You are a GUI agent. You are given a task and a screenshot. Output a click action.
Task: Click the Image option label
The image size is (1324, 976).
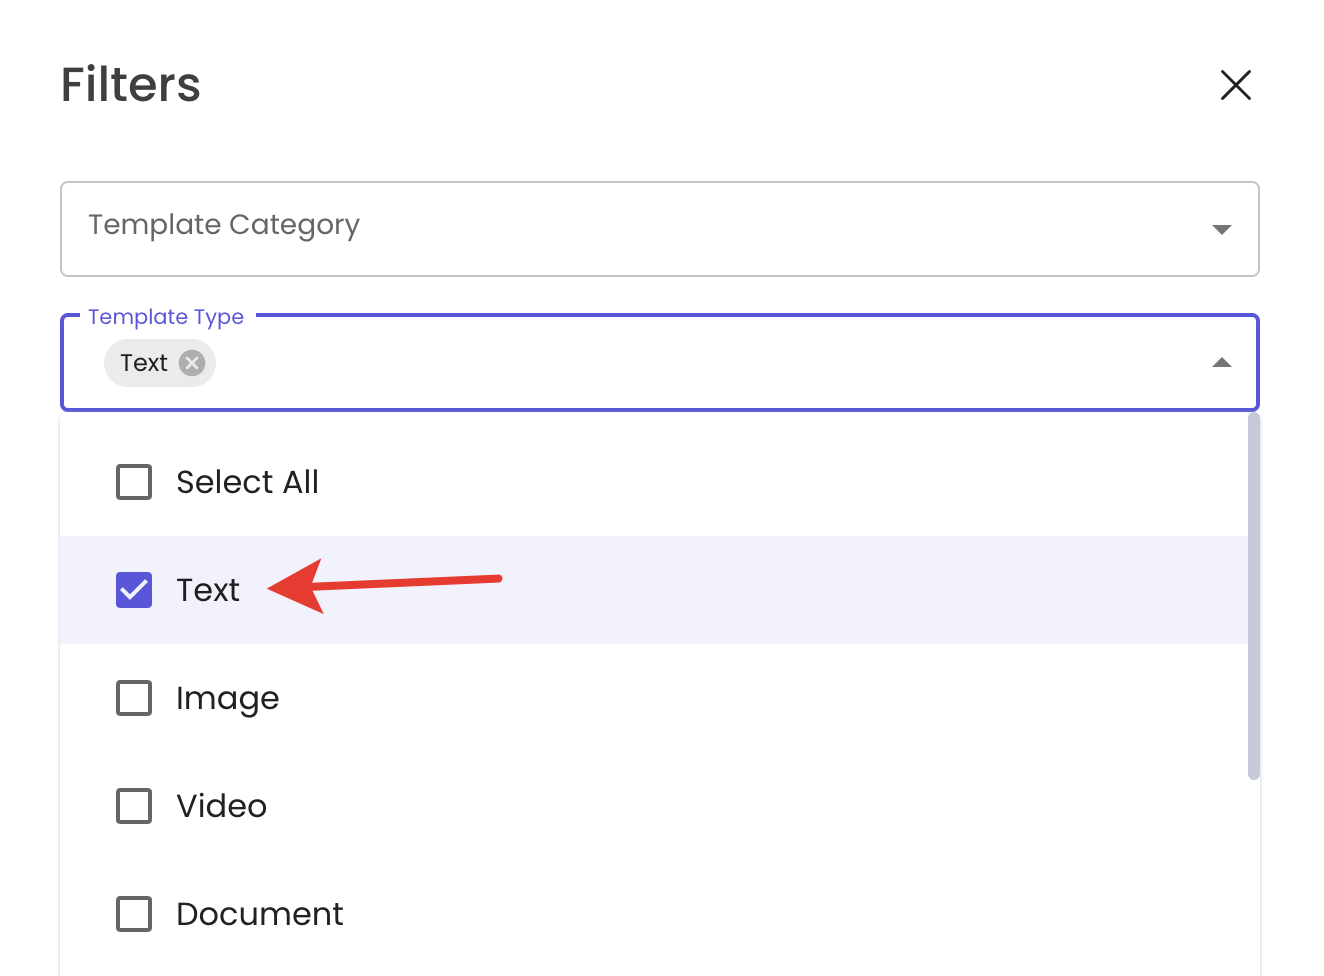pos(227,699)
